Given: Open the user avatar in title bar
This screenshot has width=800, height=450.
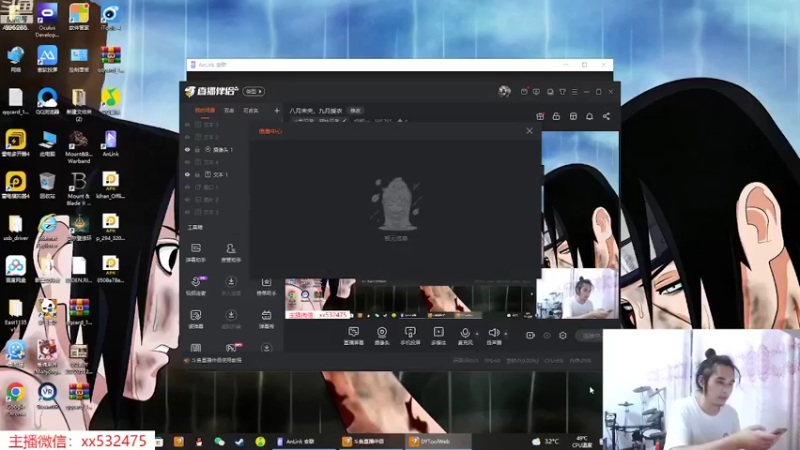Looking at the screenshot, I should pos(504,91).
